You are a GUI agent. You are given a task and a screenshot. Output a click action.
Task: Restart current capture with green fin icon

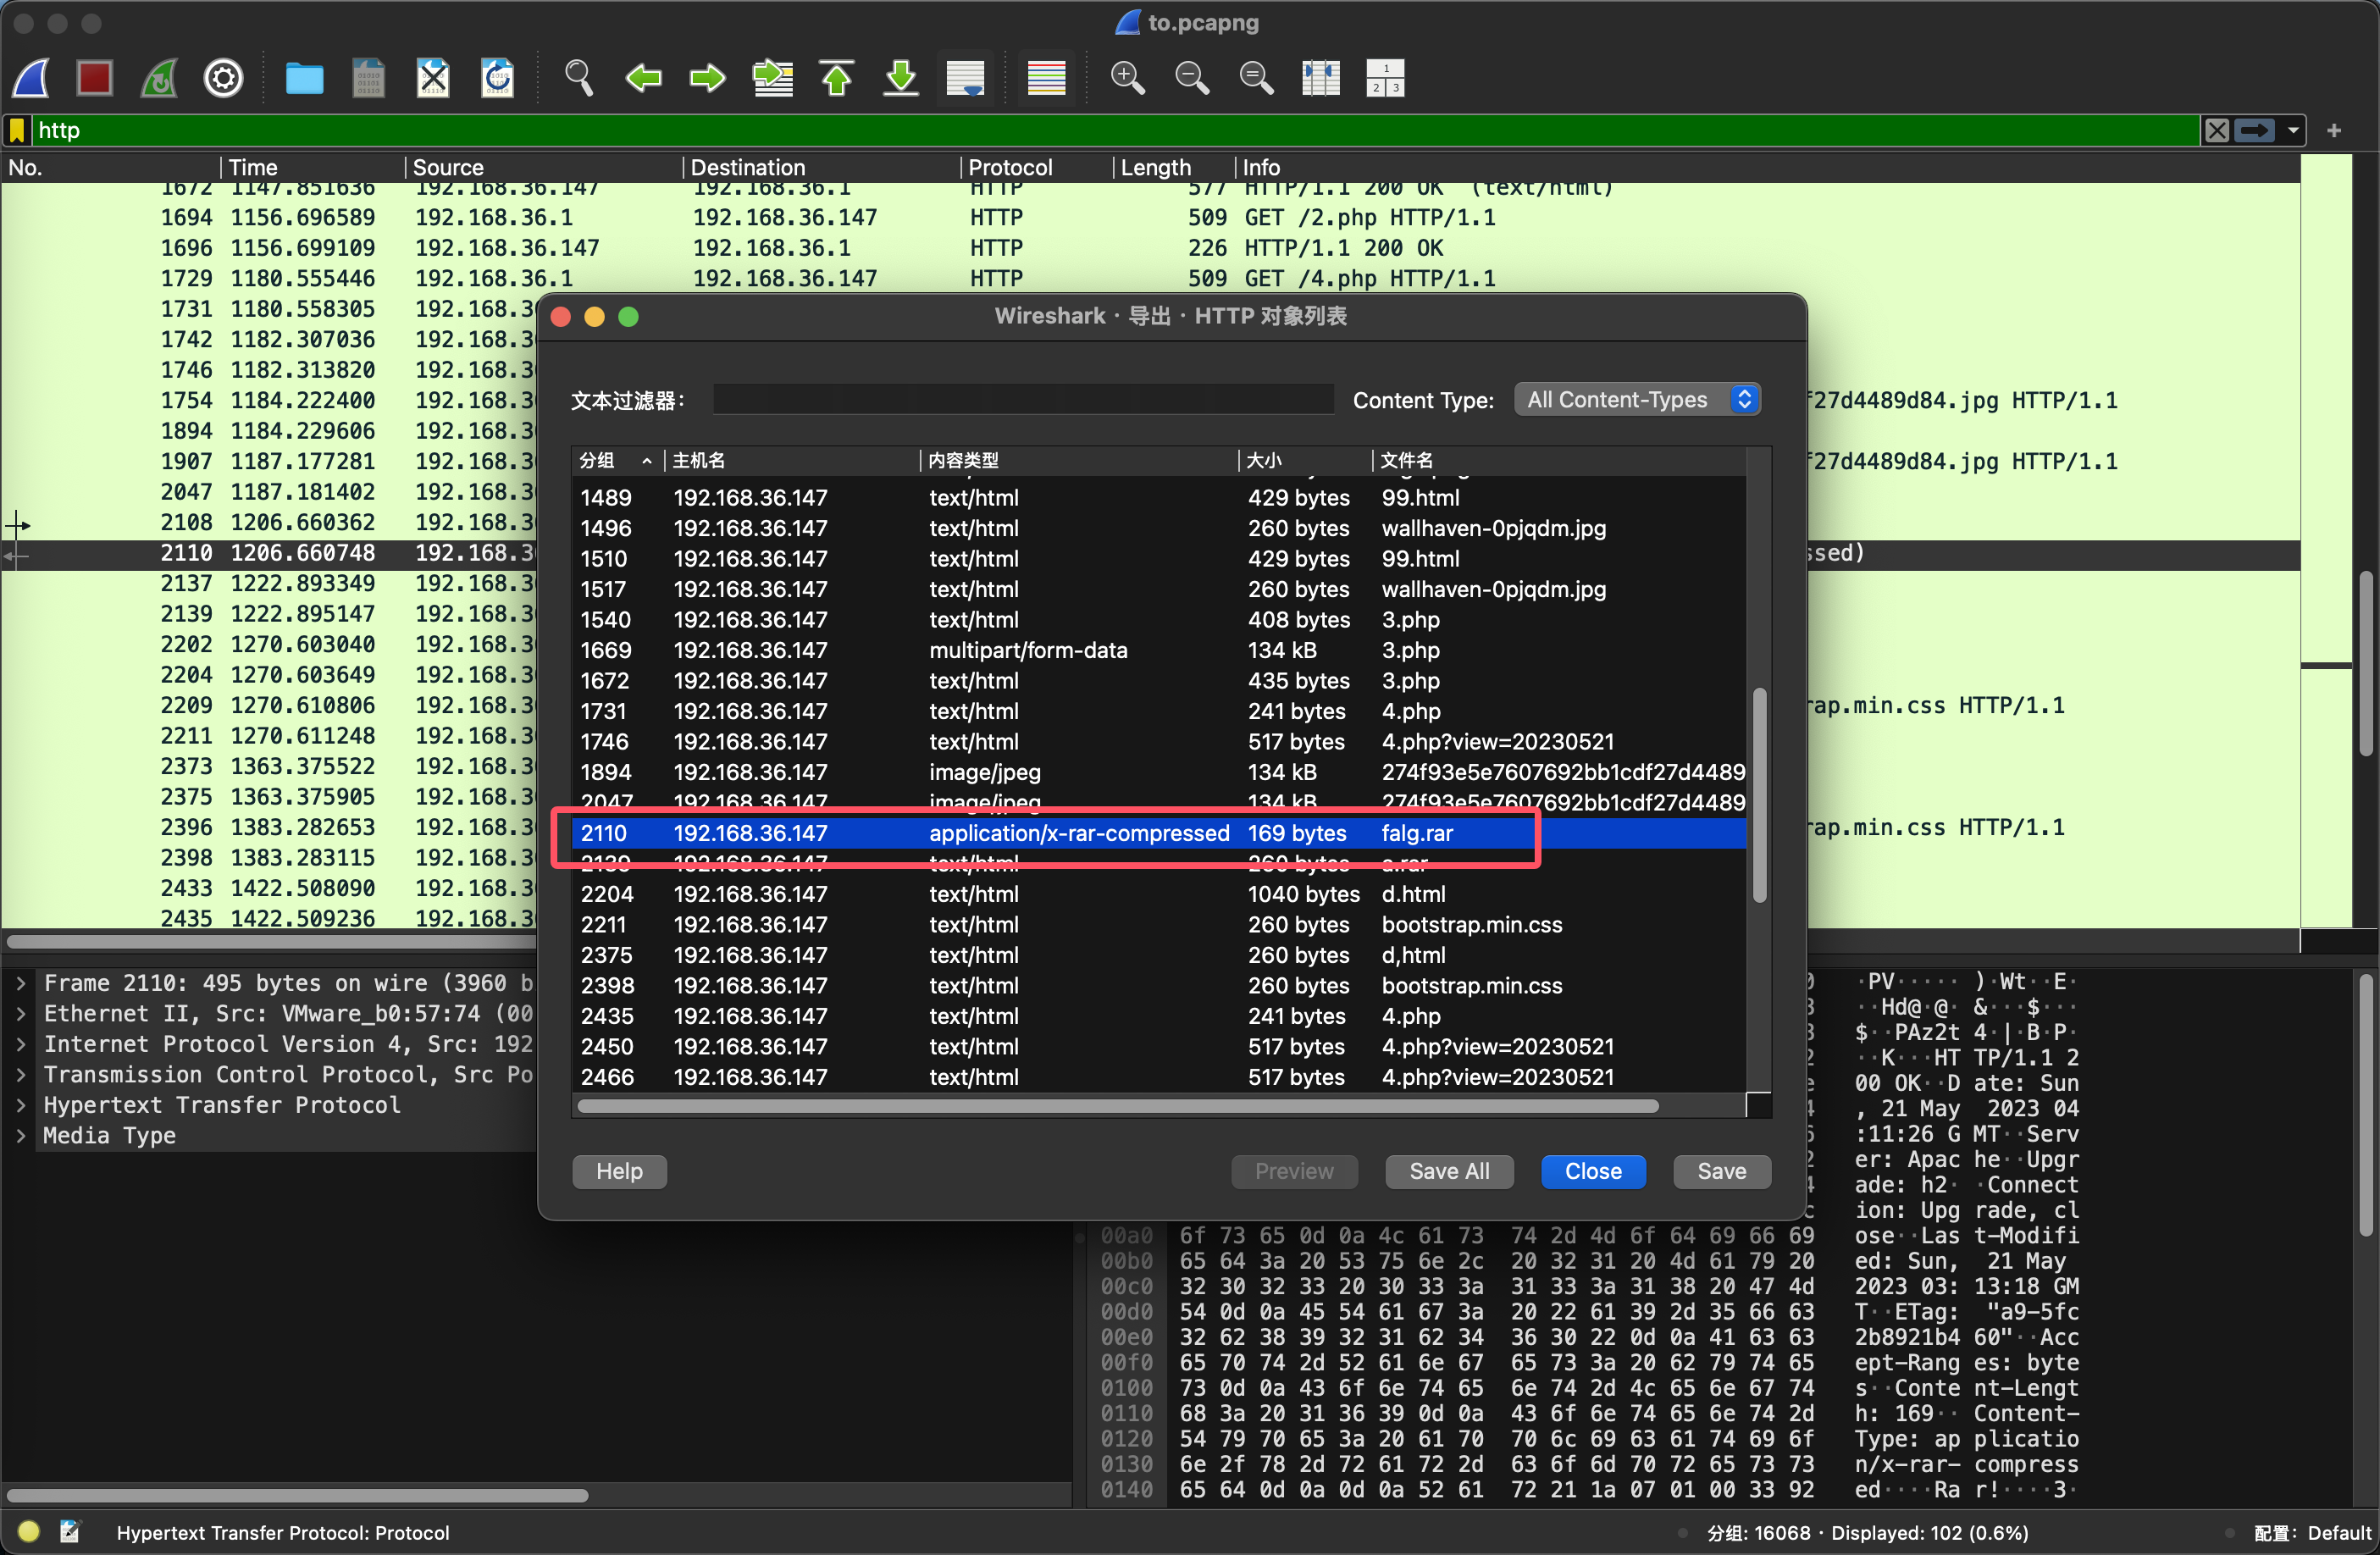(159, 78)
